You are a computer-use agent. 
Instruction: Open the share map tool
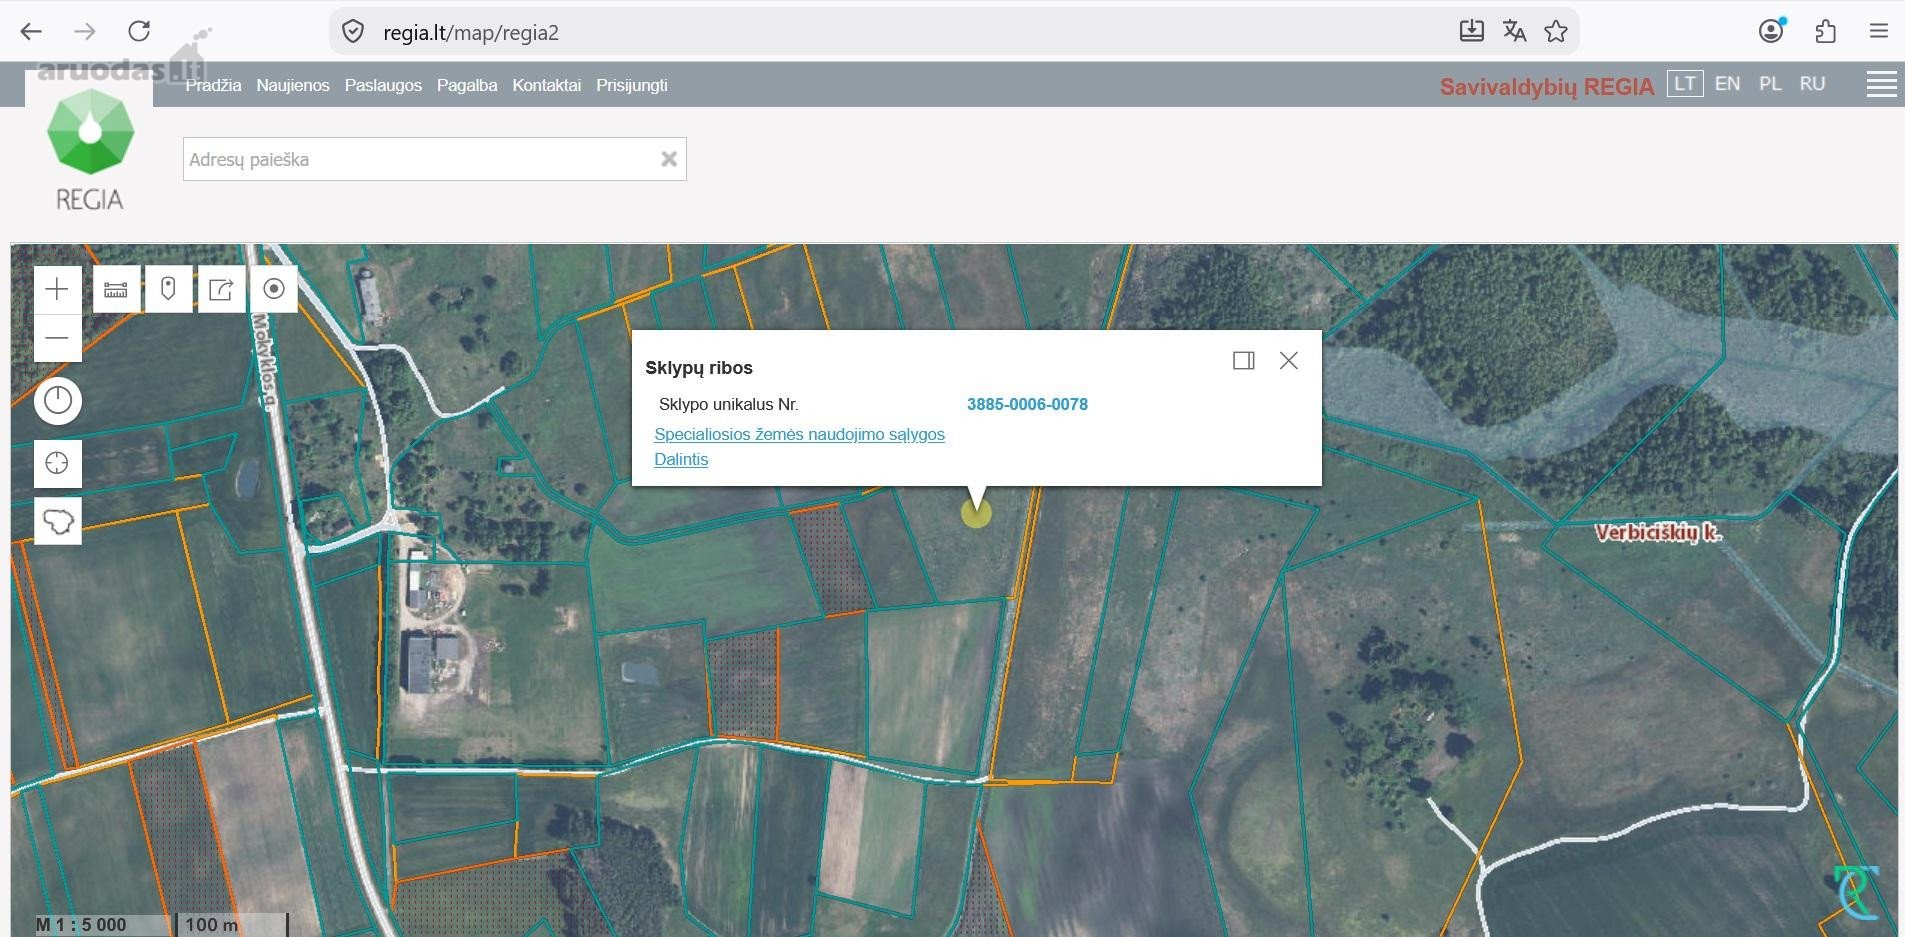[221, 289]
